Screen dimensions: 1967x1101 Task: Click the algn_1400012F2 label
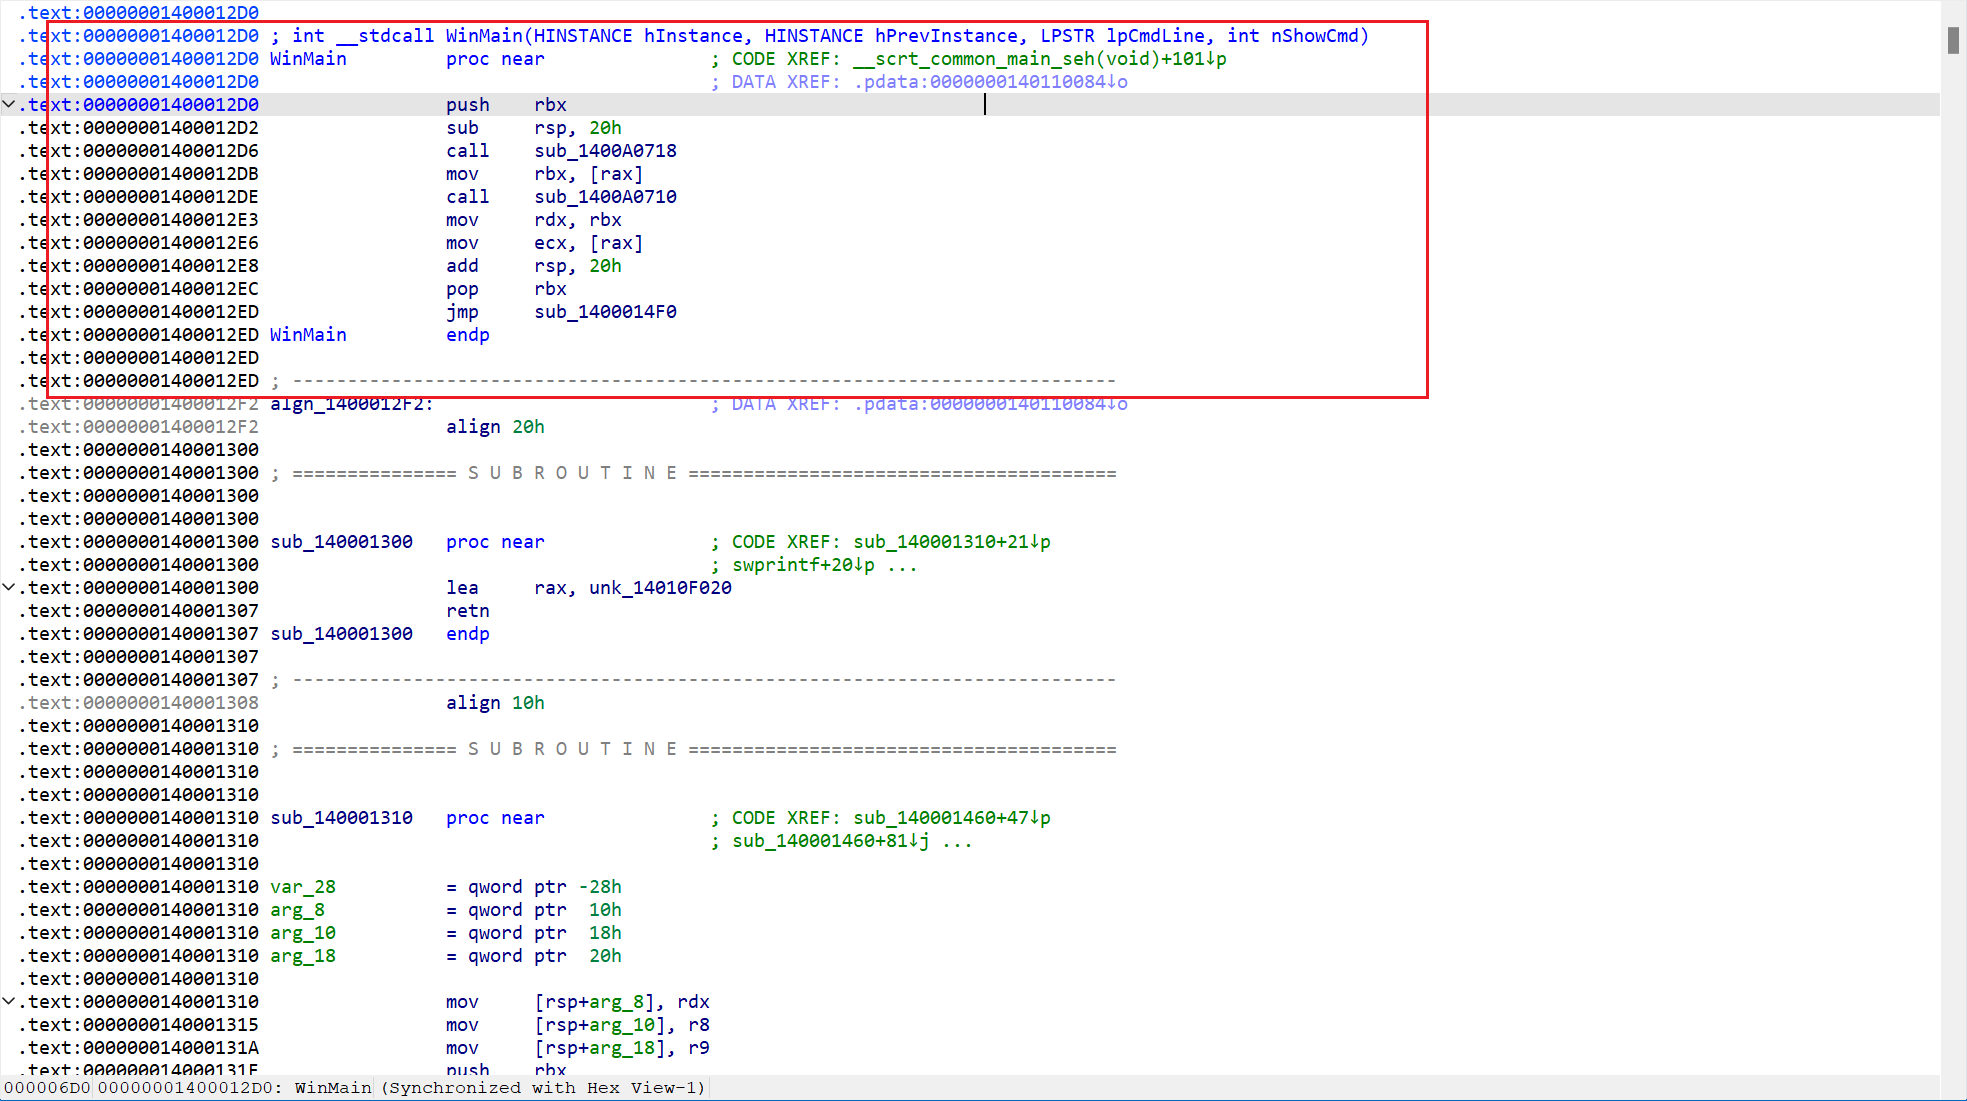351,404
